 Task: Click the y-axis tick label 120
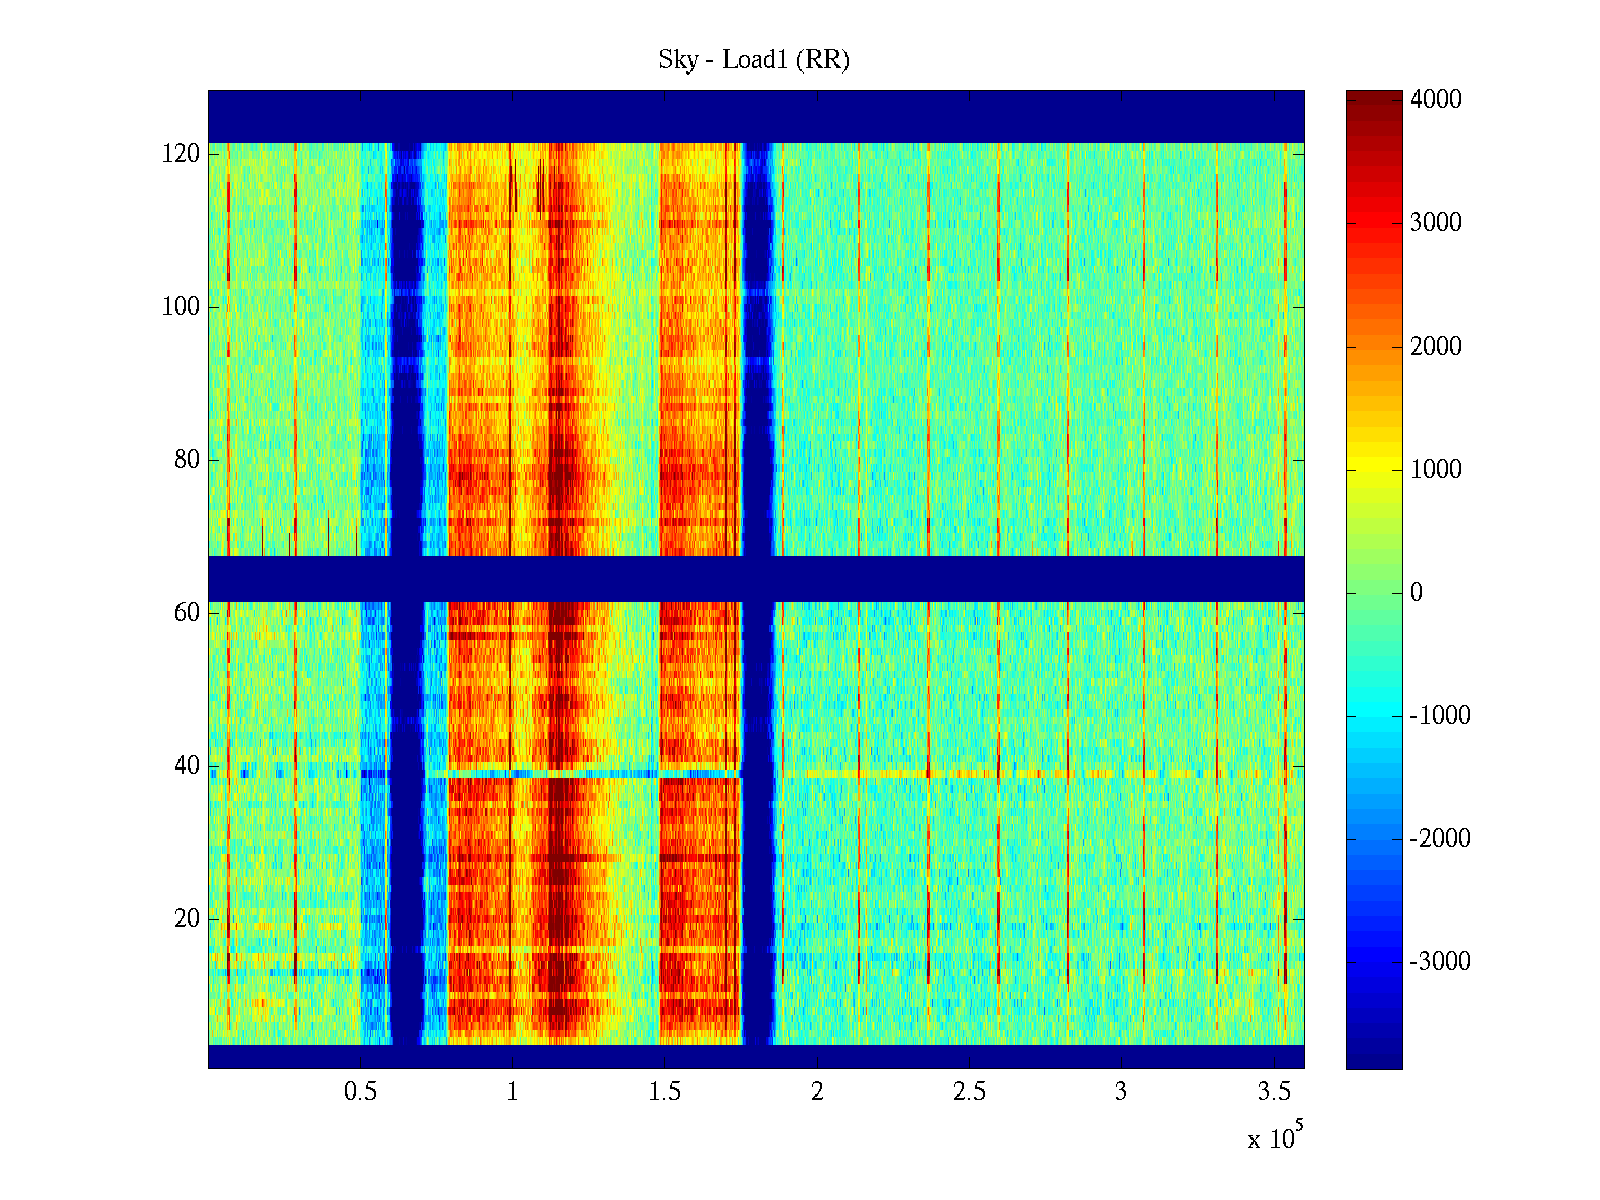(180, 154)
